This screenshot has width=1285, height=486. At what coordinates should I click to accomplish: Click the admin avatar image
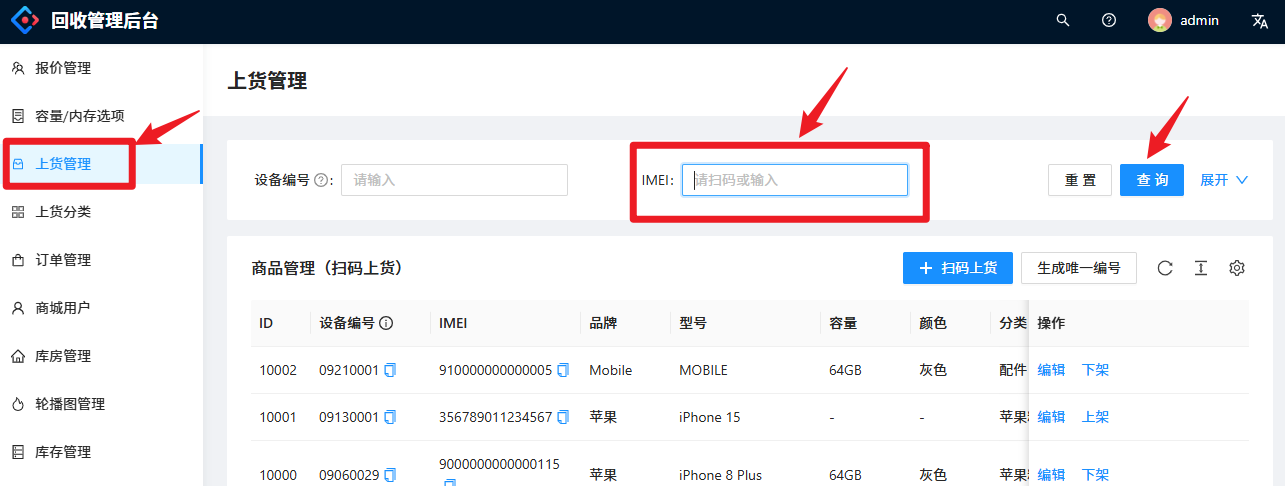pos(1160,20)
